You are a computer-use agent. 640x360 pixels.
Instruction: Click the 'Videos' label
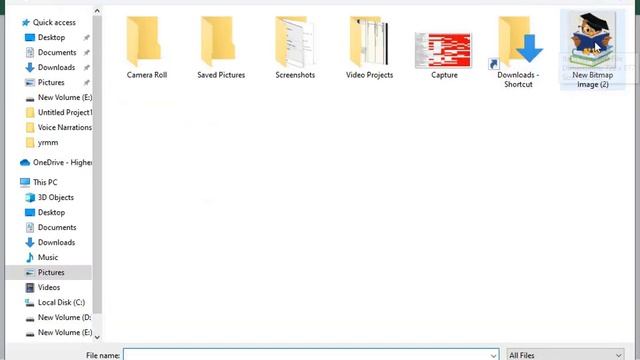point(49,288)
